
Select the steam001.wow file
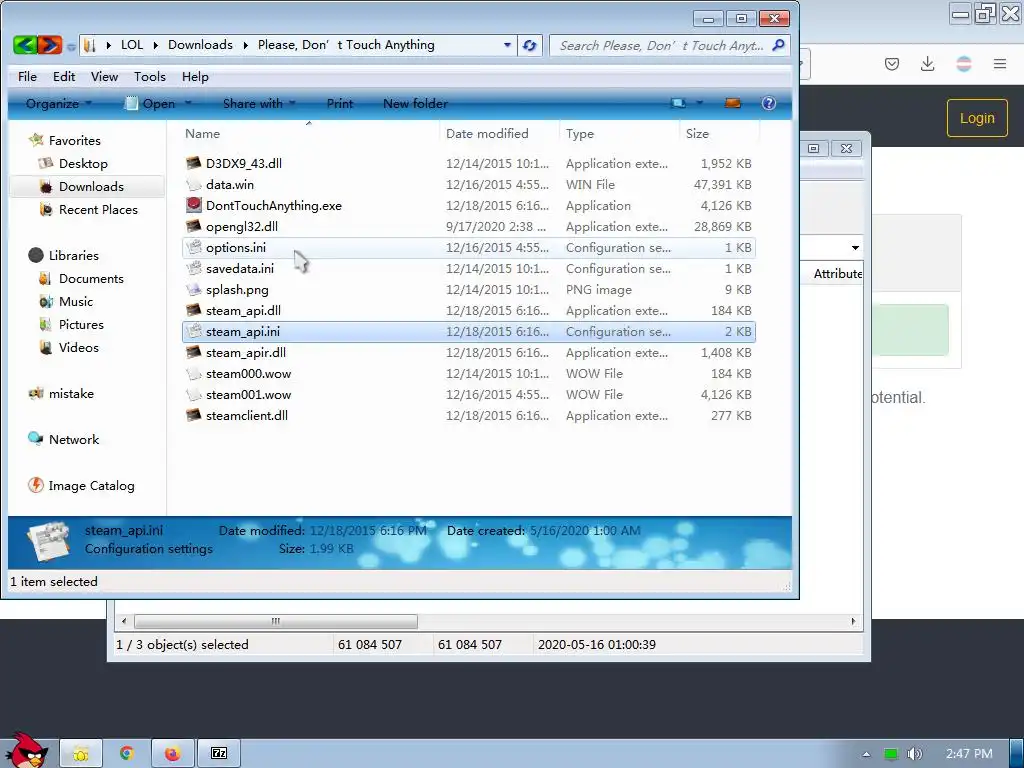469,394
